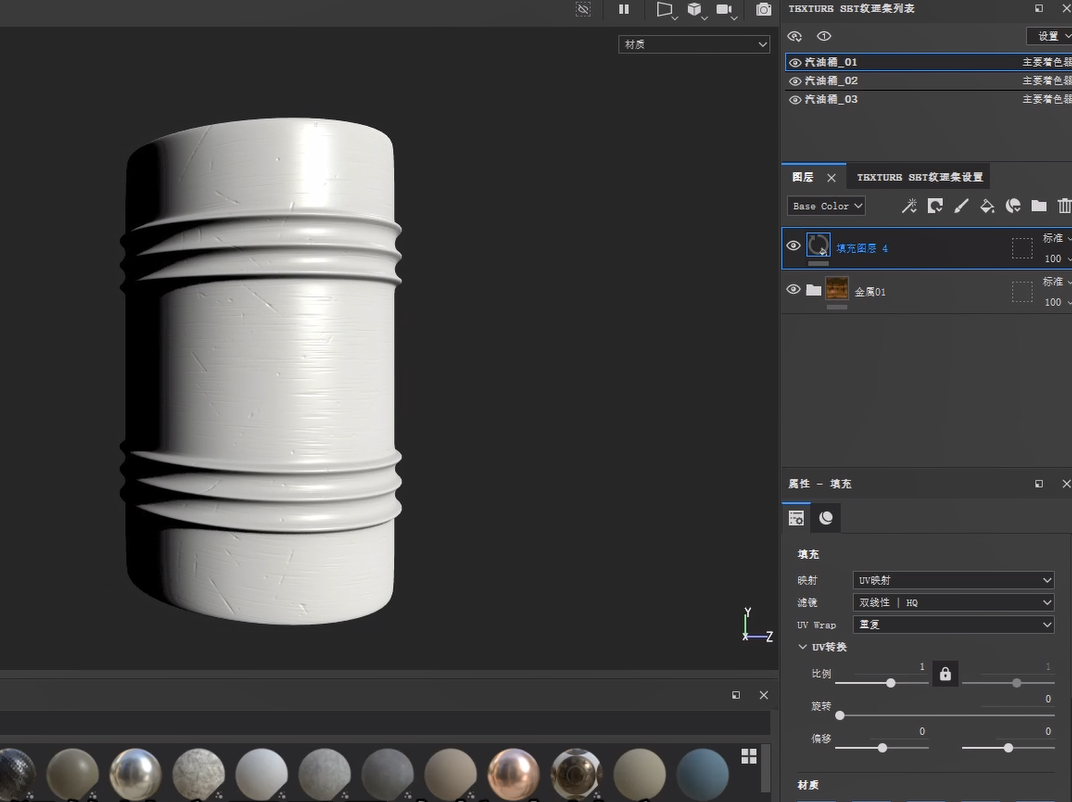Click the add folder icon in layers
This screenshot has width=1072, height=802.
pyautogui.click(x=1039, y=206)
